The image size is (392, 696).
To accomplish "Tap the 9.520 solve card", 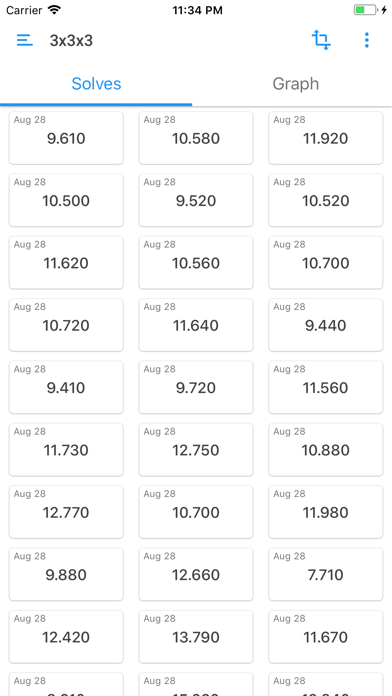I will tap(196, 200).
